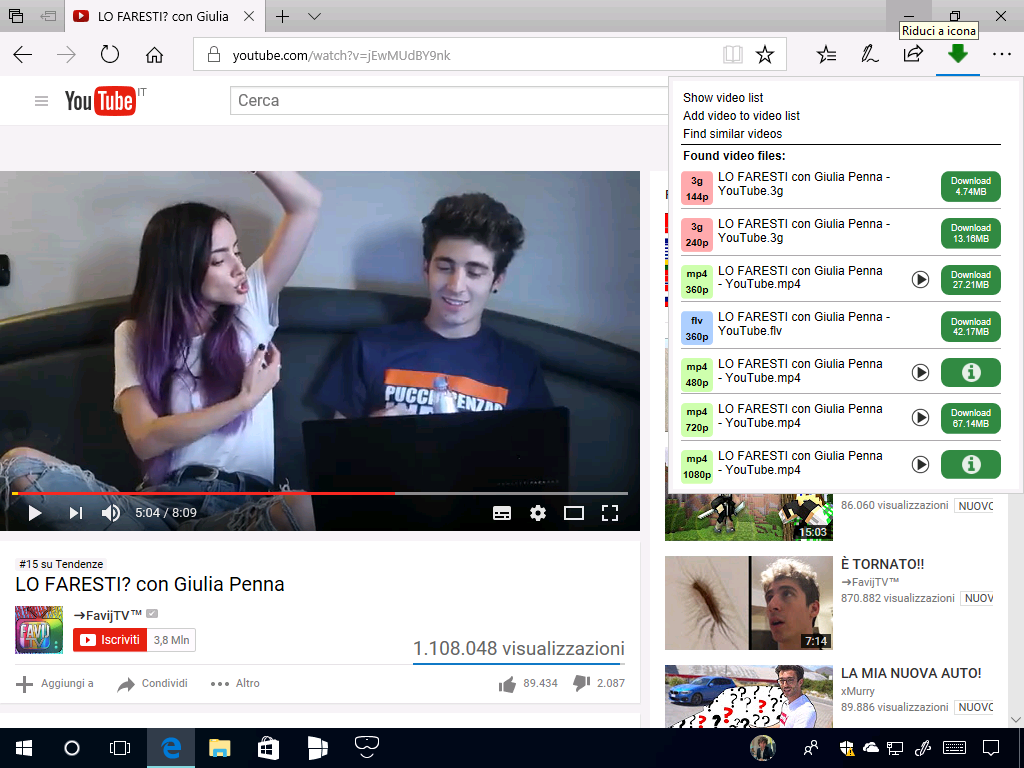Toggle reading view in address bar

733,55
